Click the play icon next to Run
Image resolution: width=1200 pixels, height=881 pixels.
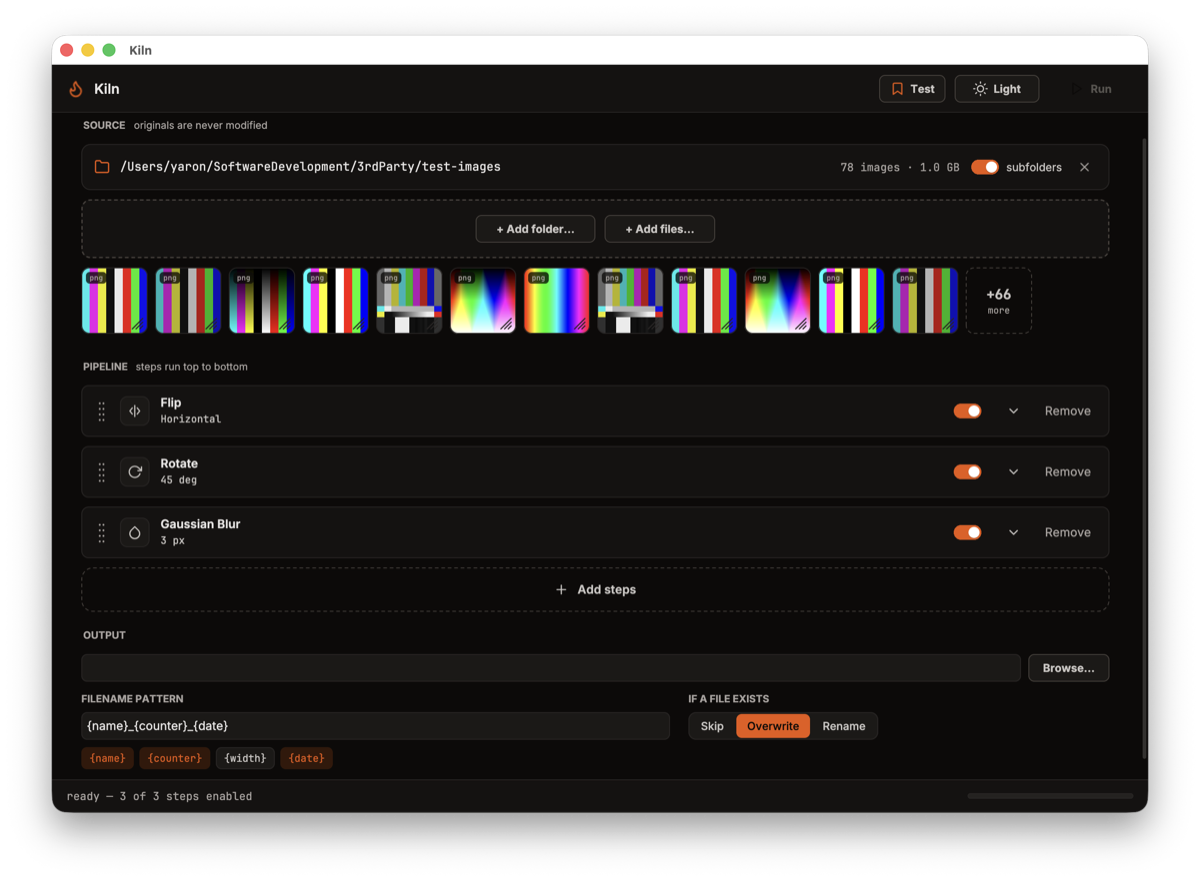(1077, 89)
